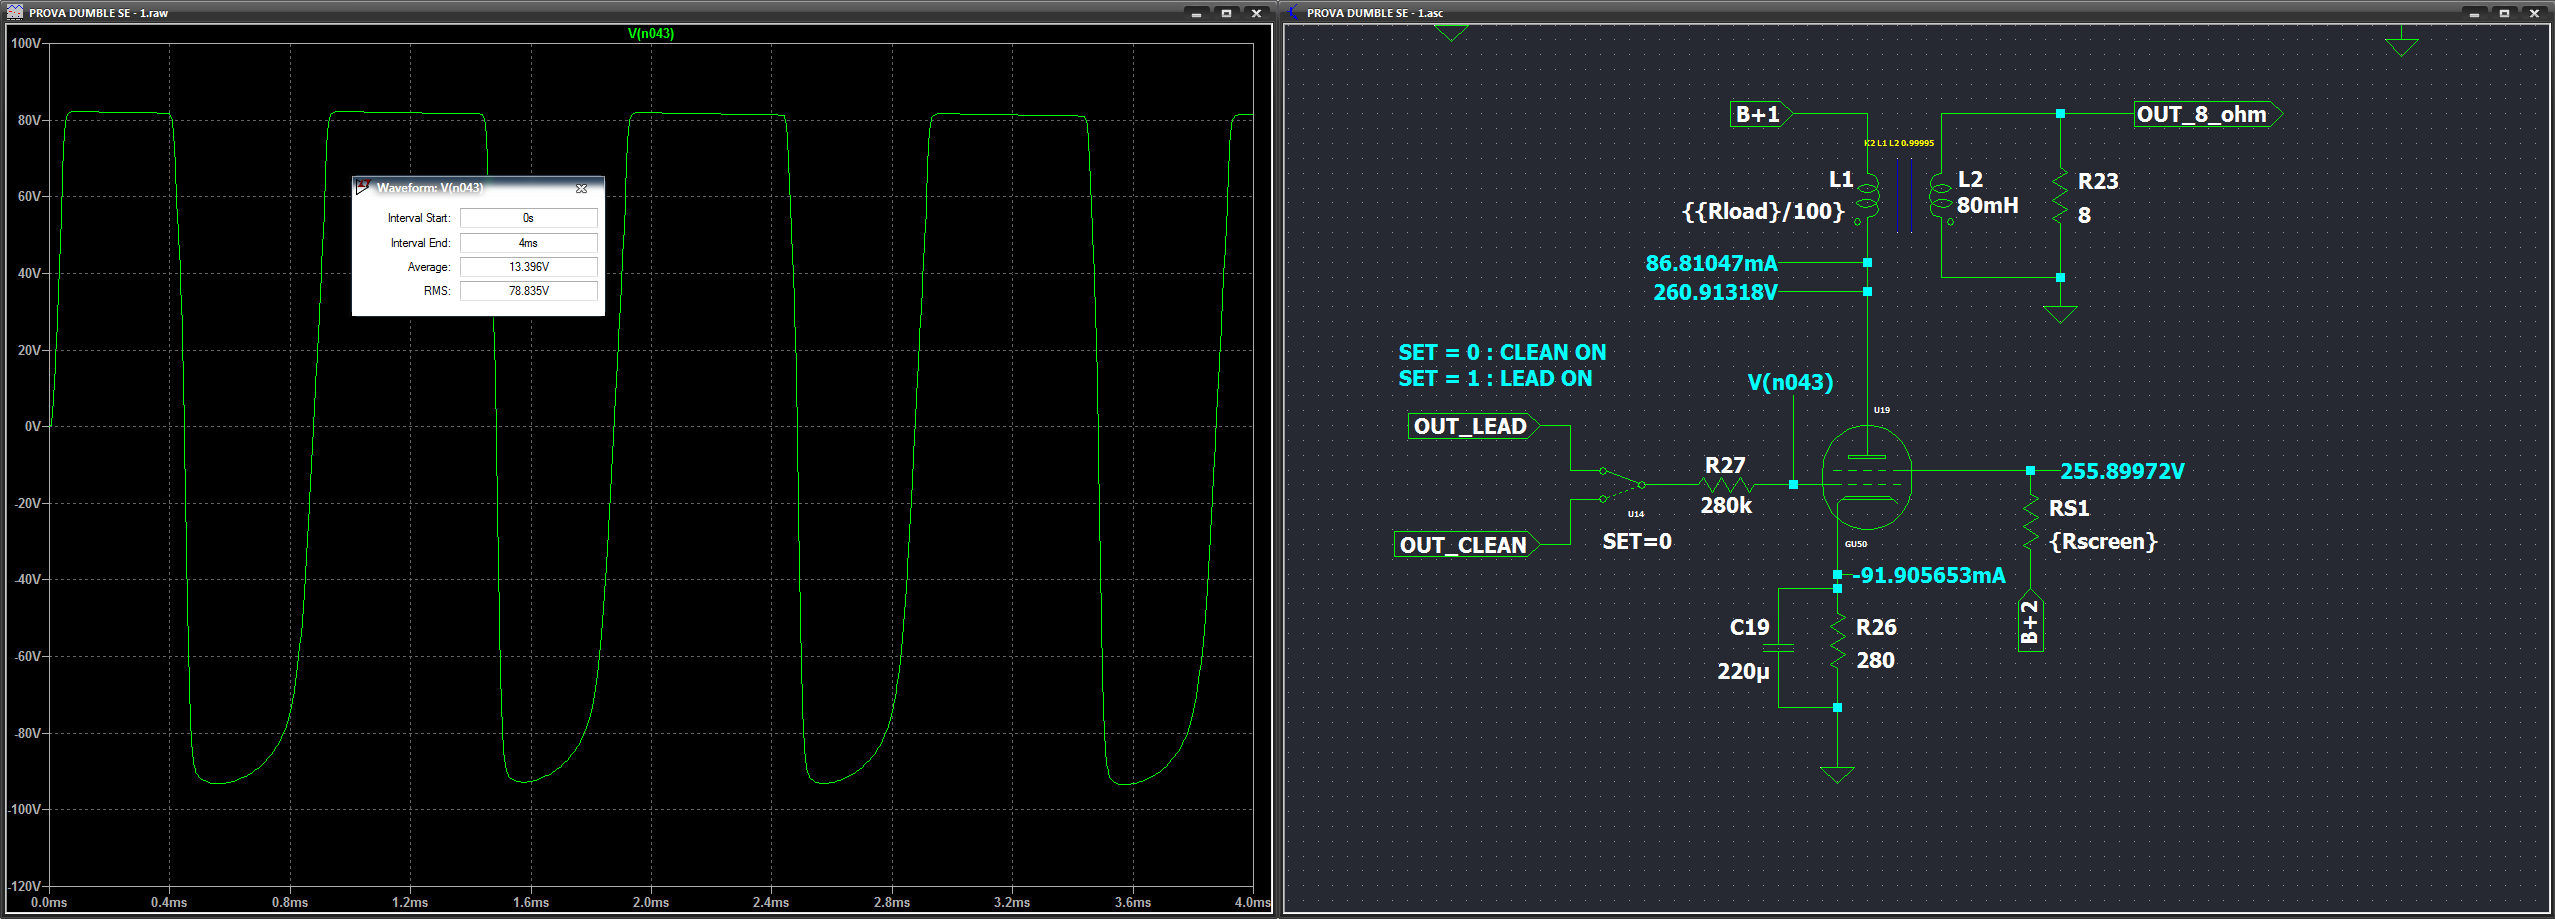Select the OUT_LEAD net label
2555x919 pixels.
pos(1469,427)
